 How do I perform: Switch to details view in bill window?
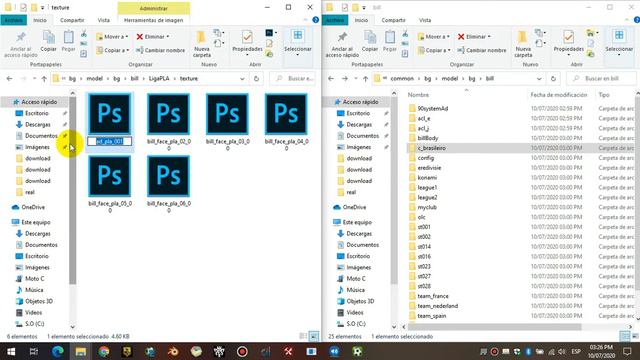[x=625, y=336]
